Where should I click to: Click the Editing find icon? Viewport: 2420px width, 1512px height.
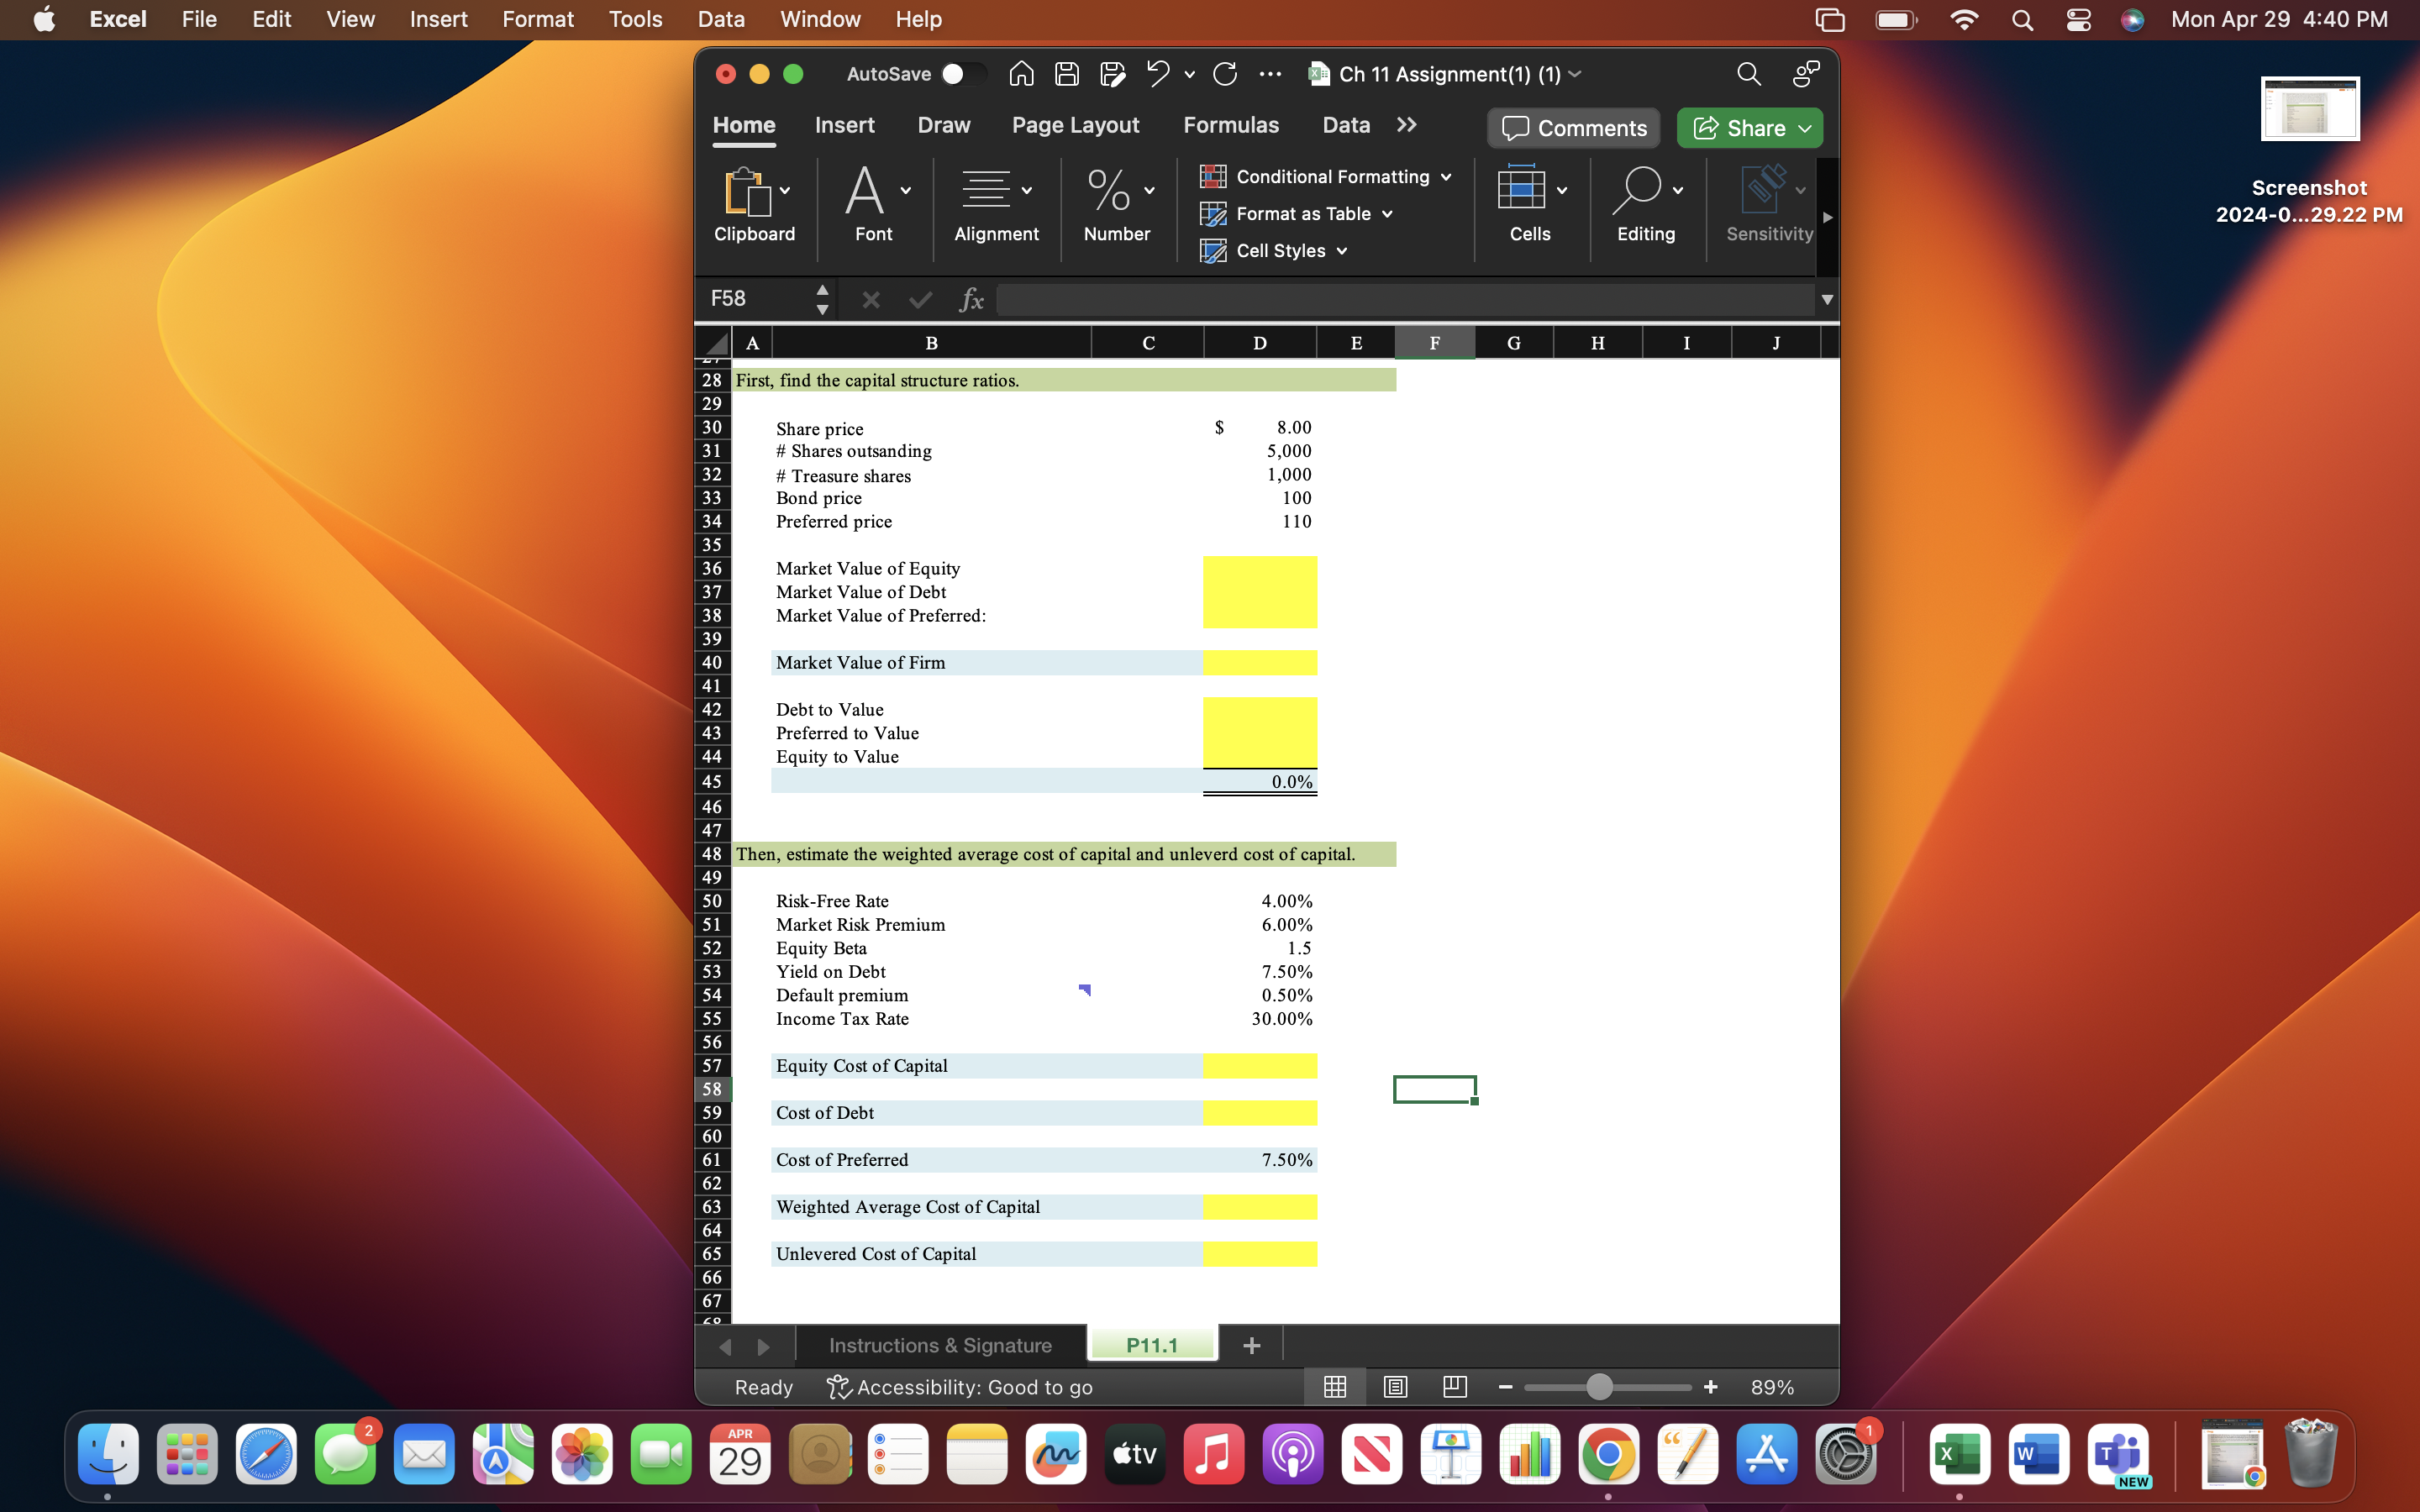pos(1637,190)
